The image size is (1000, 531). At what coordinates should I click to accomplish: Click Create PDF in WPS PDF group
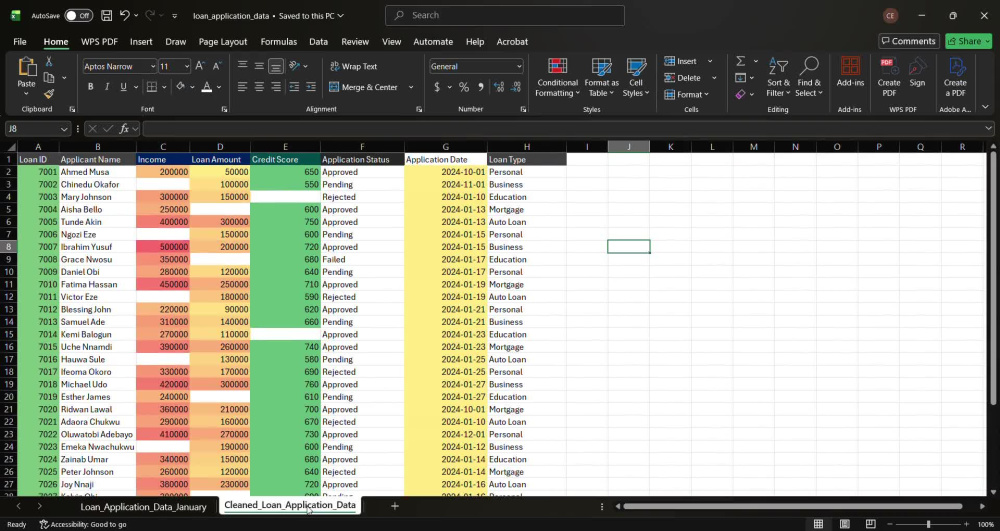coord(888,76)
